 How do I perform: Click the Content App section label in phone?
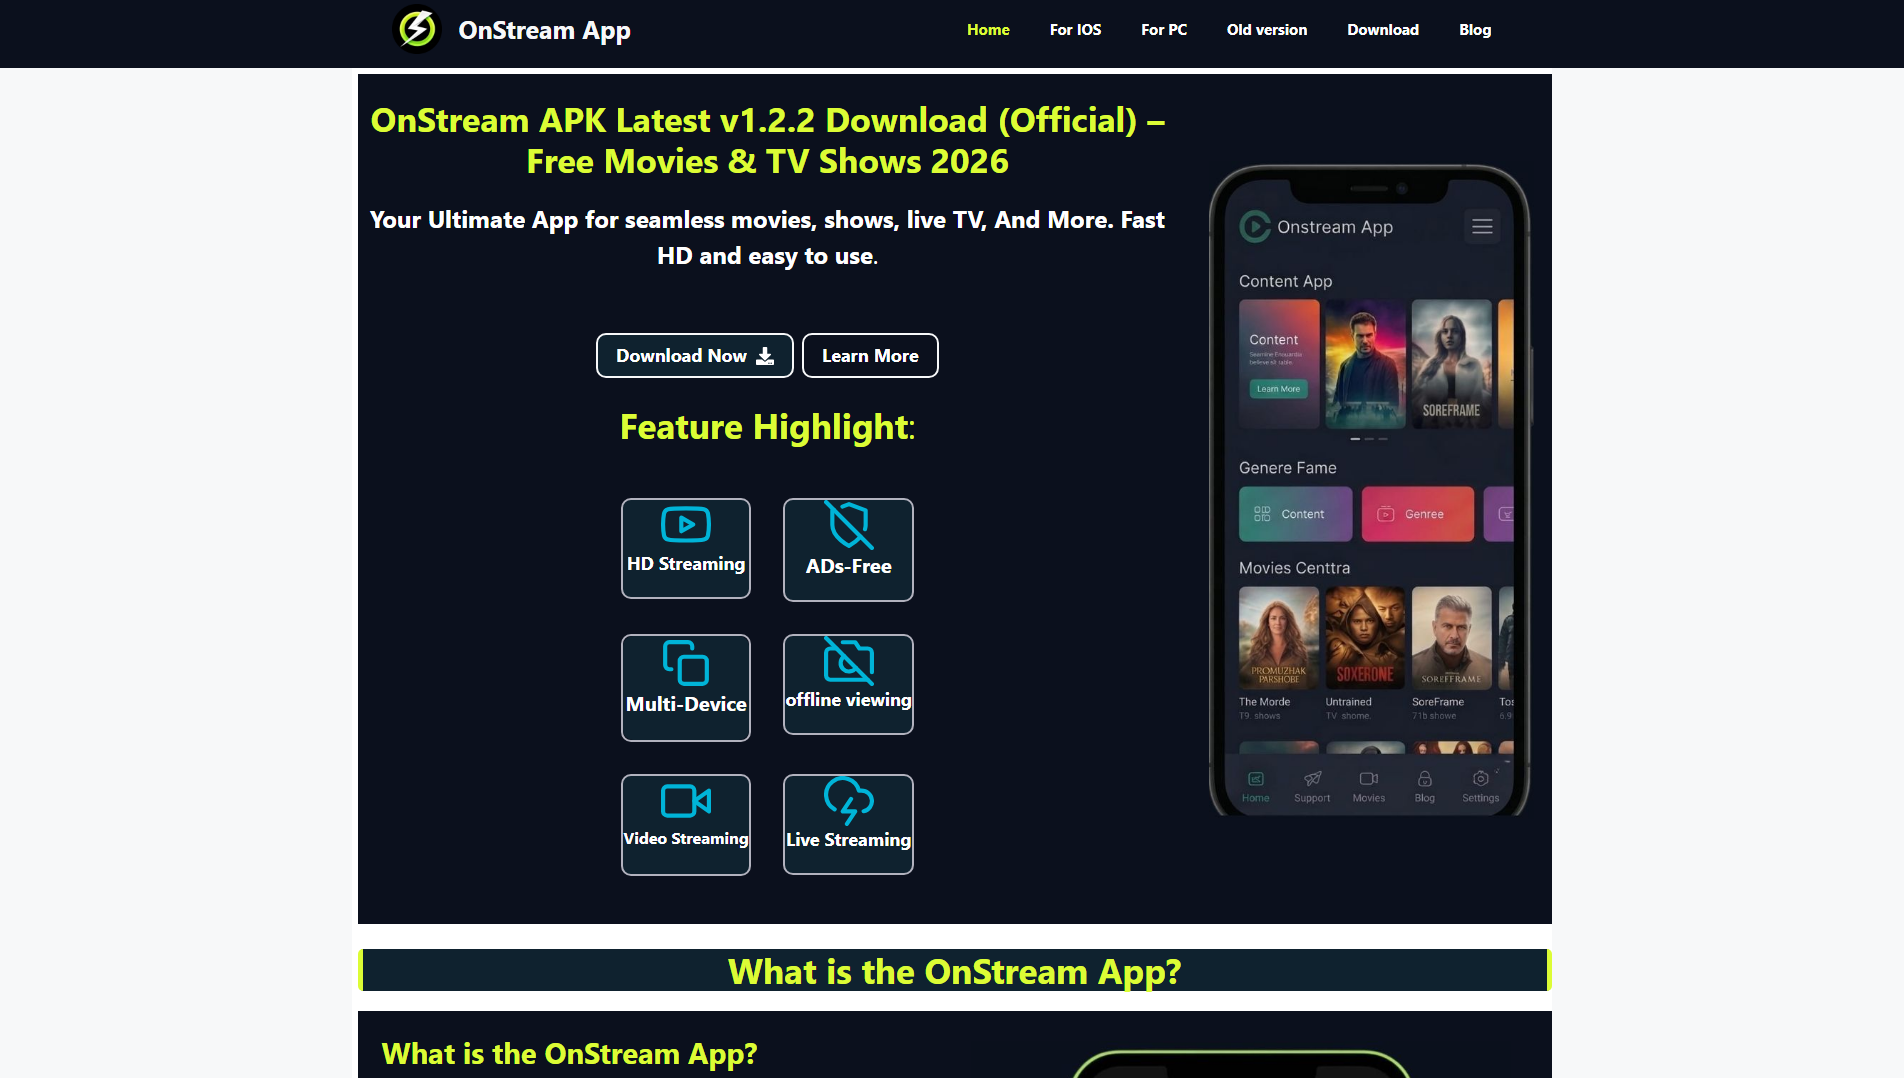pos(1285,282)
